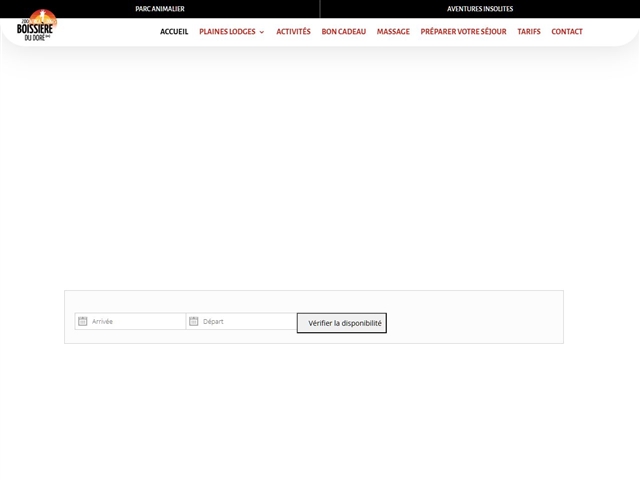Open the Activités page
This screenshot has width=640, height=480.
click(293, 32)
